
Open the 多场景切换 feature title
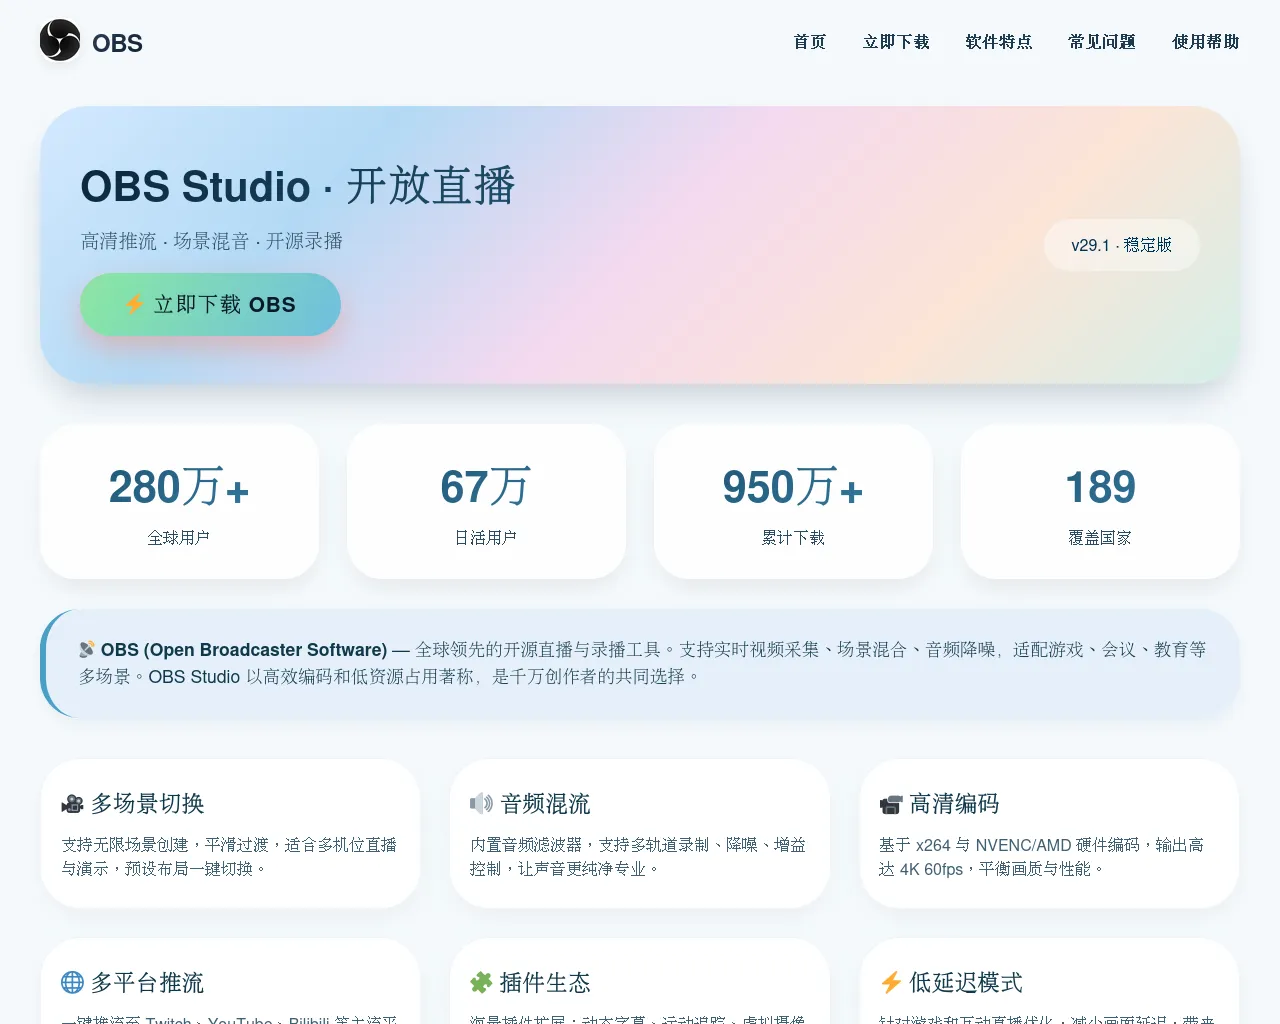pyautogui.click(x=148, y=804)
